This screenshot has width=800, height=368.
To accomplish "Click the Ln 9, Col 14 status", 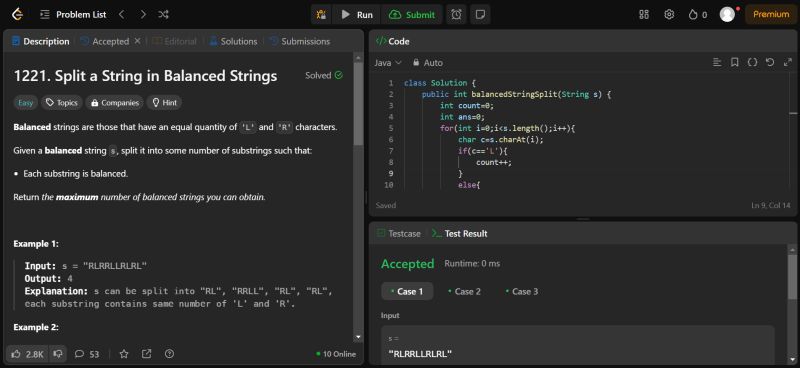I will [x=770, y=205].
